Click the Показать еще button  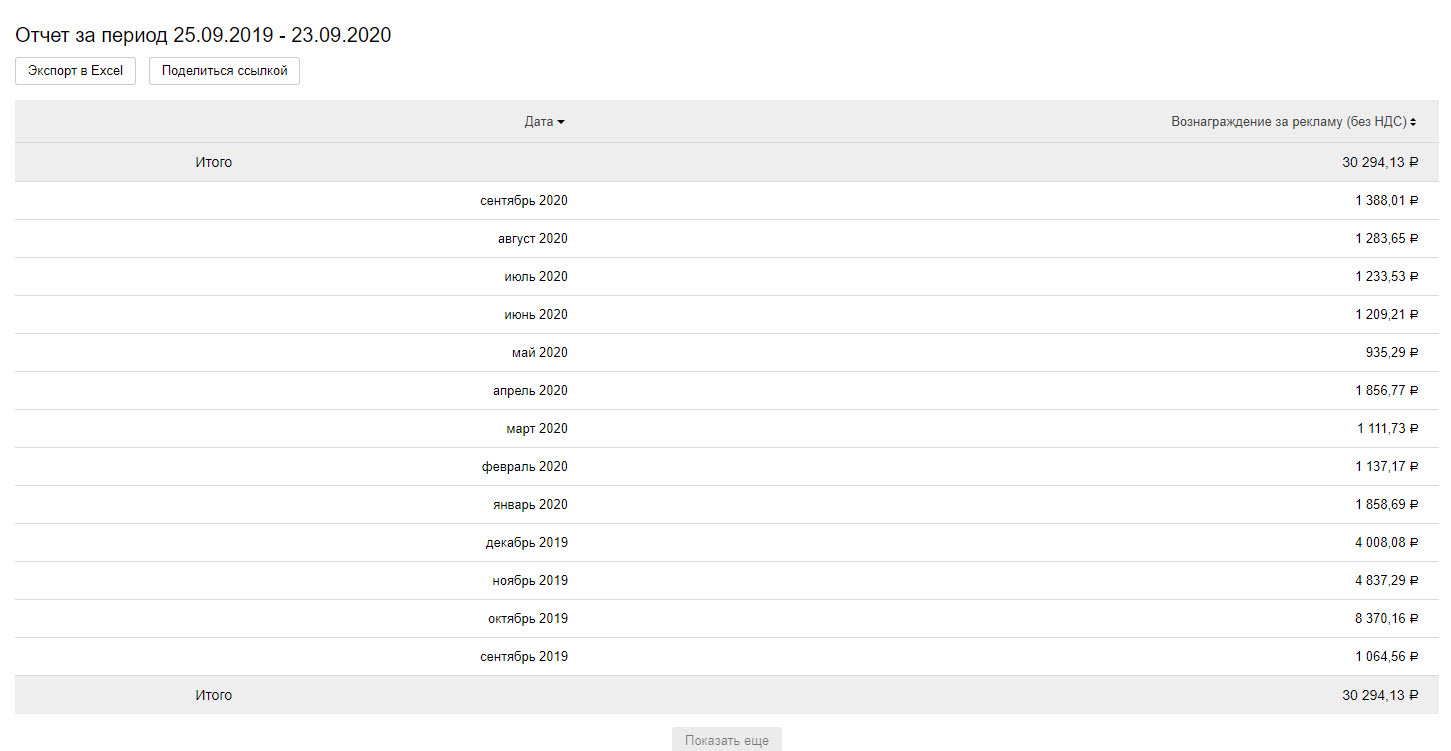(727, 741)
